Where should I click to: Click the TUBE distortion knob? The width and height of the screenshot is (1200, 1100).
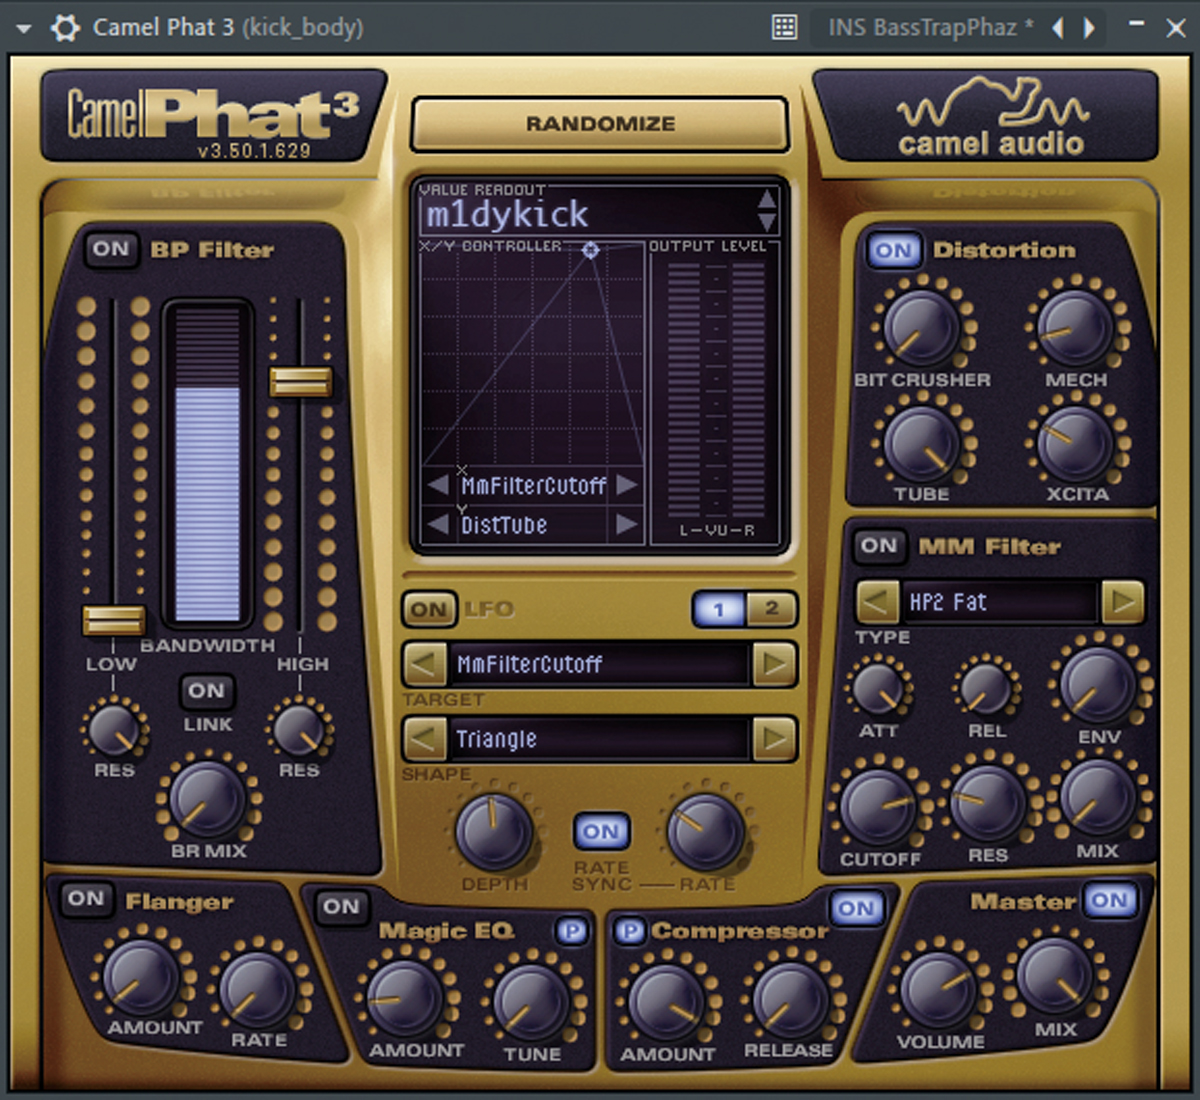click(922, 444)
